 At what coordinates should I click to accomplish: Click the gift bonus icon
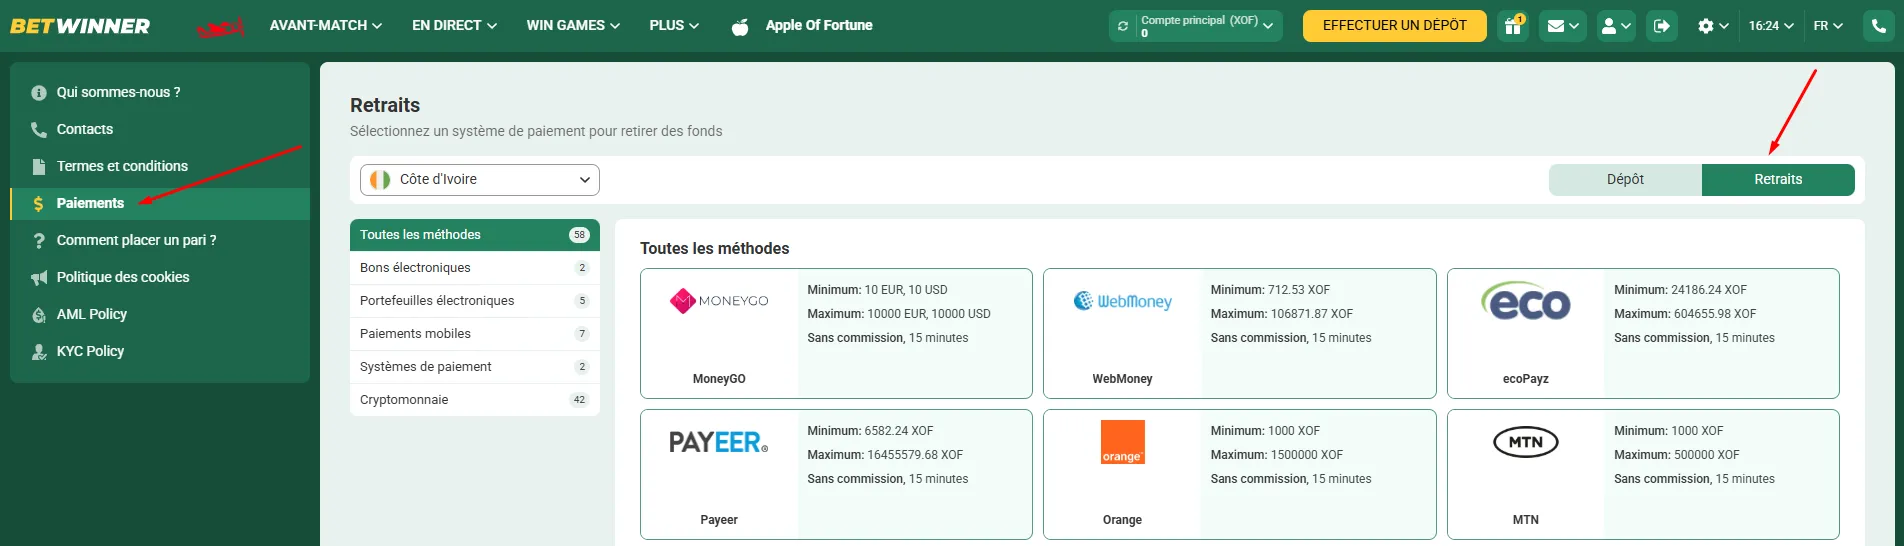point(1513,26)
